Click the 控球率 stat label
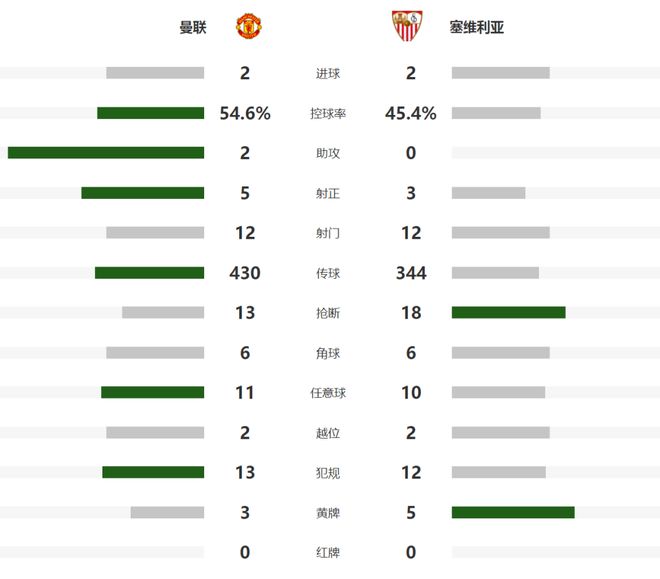The width and height of the screenshot is (660, 579). [x=327, y=113]
